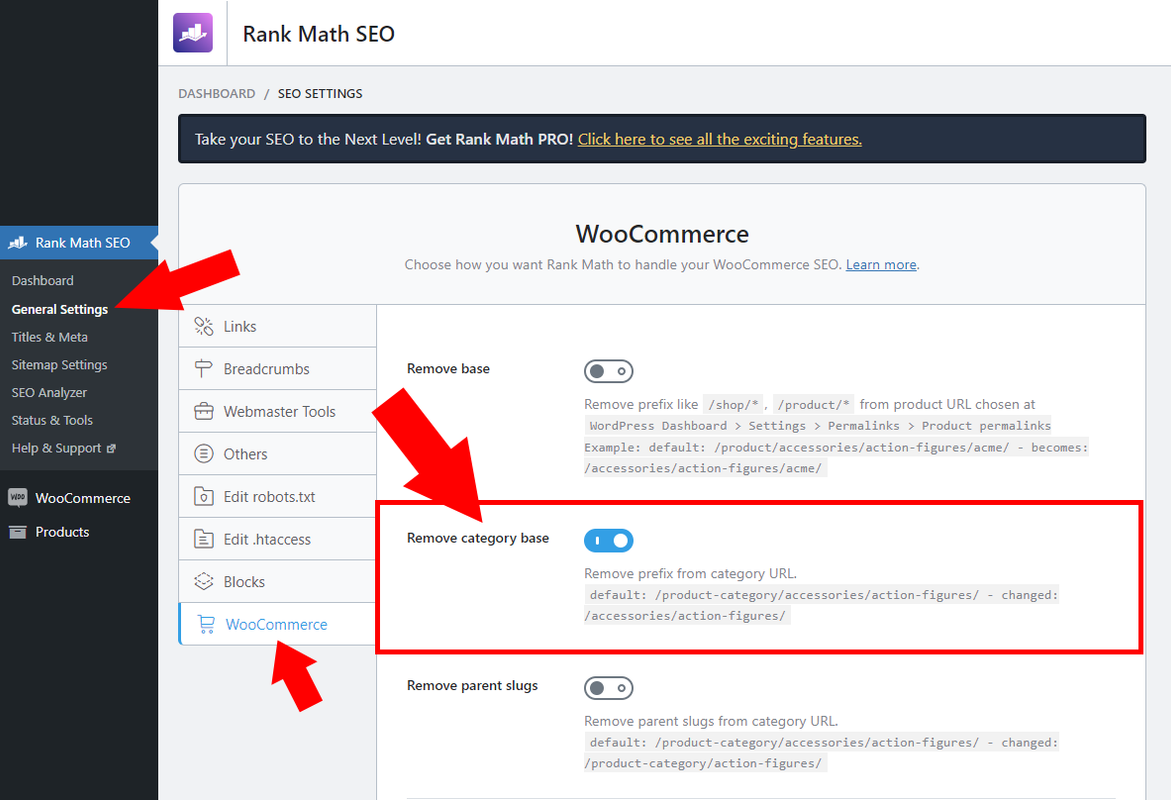Click the Rank Math SEO sidebar chart icon
This screenshot has width=1171, height=800.
pos(17,243)
